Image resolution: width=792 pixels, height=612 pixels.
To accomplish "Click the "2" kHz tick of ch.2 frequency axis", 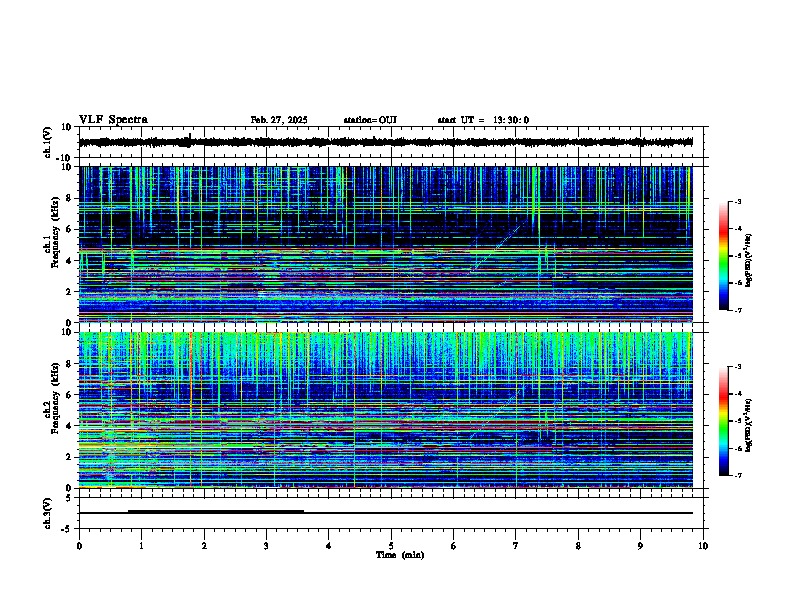I will pyautogui.click(x=70, y=457).
